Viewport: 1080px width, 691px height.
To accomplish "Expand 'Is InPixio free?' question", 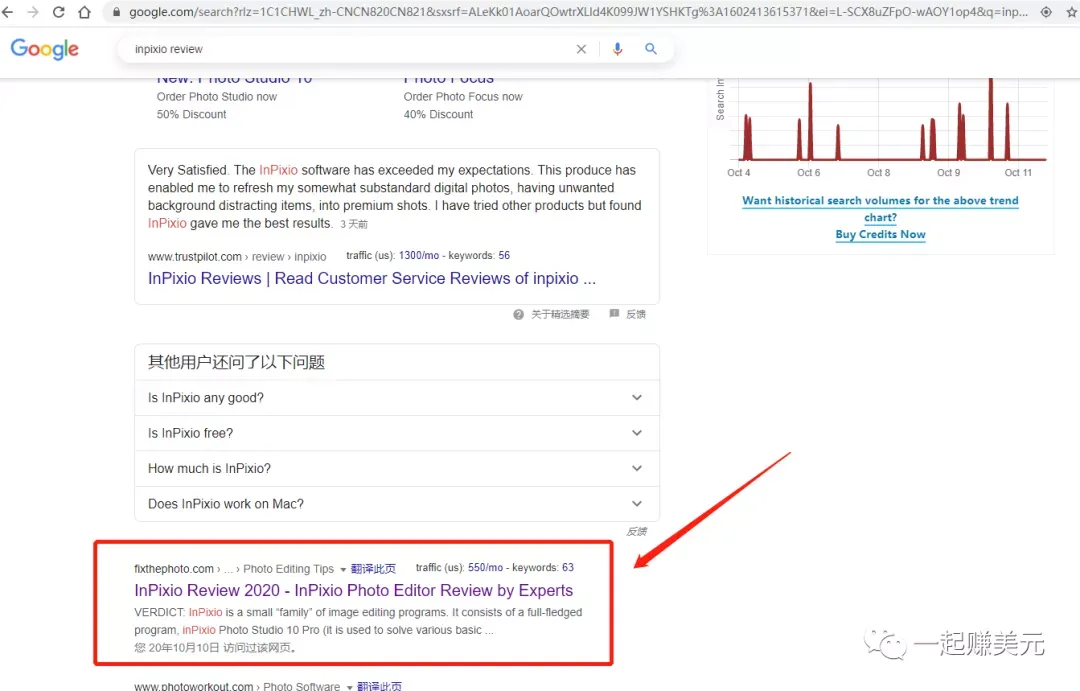I will (397, 433).
